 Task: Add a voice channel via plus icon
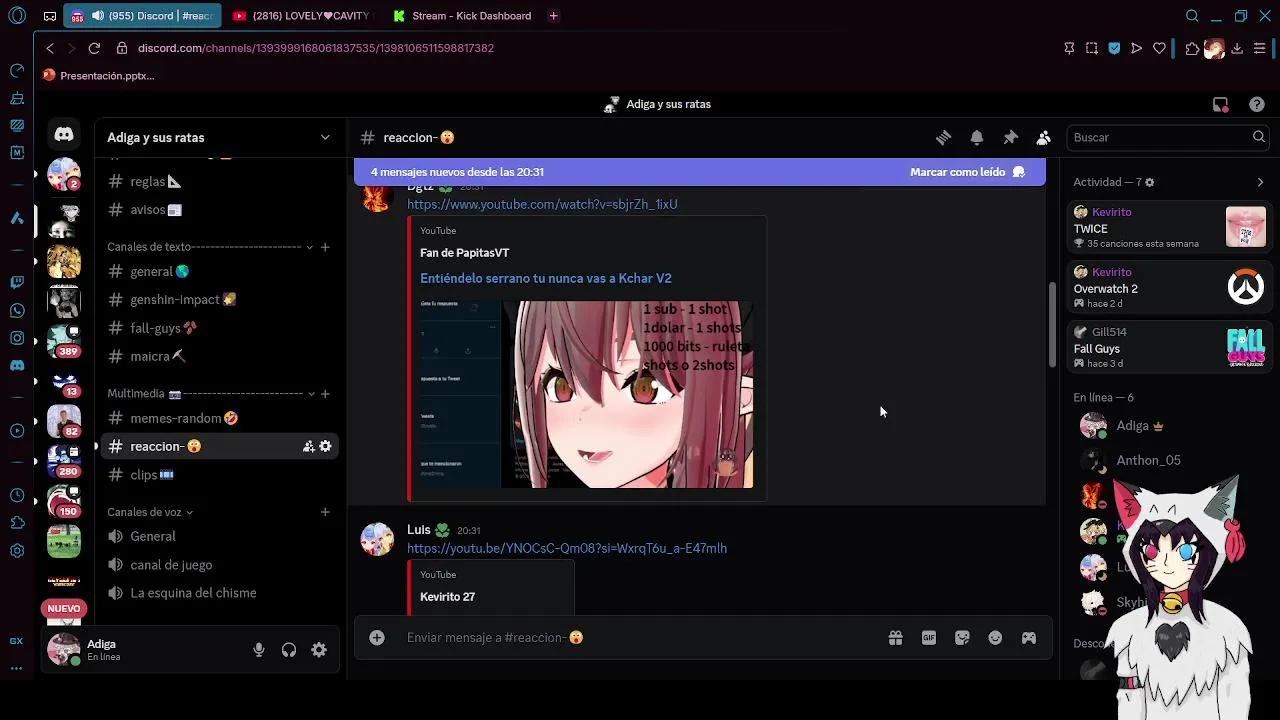[x=325, y=512]
